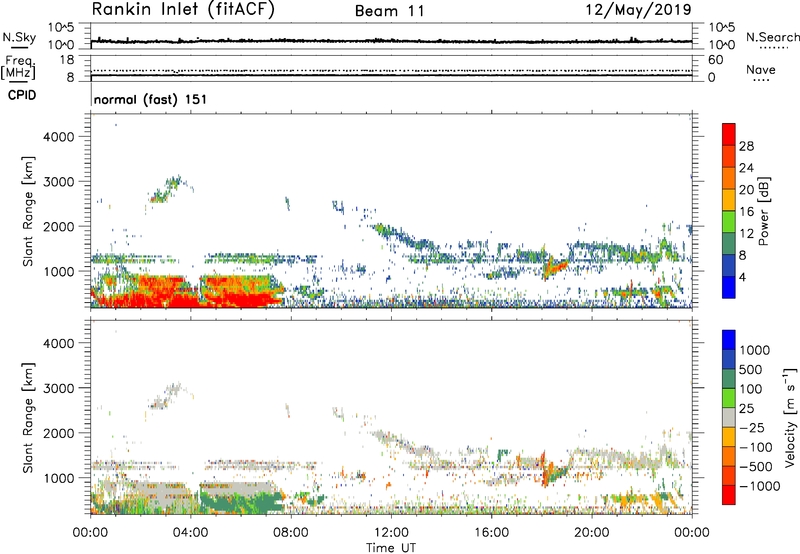Click the red high-power echo region near 06:00
Screen dimensions: 800x554
coord(240,292)
